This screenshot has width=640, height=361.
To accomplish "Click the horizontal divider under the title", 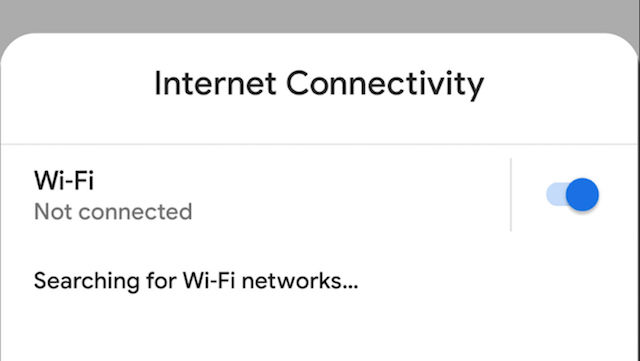I will coord(320,144).
